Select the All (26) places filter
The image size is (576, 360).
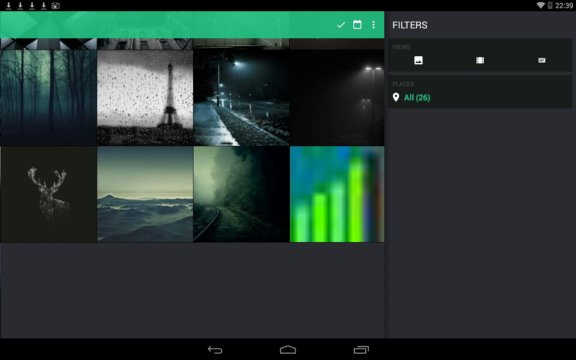pos(417,98)
